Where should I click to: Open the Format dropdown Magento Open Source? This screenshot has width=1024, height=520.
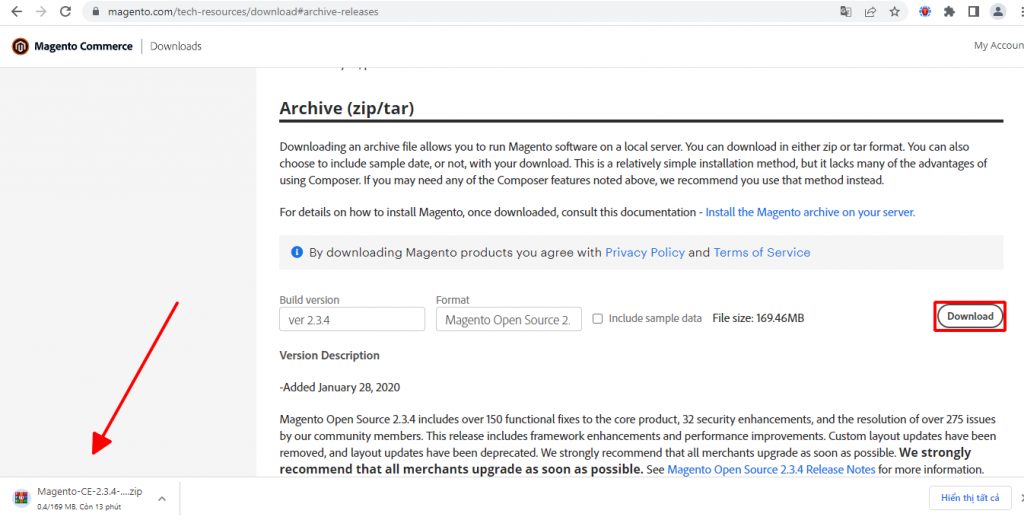tap(509, 319)
